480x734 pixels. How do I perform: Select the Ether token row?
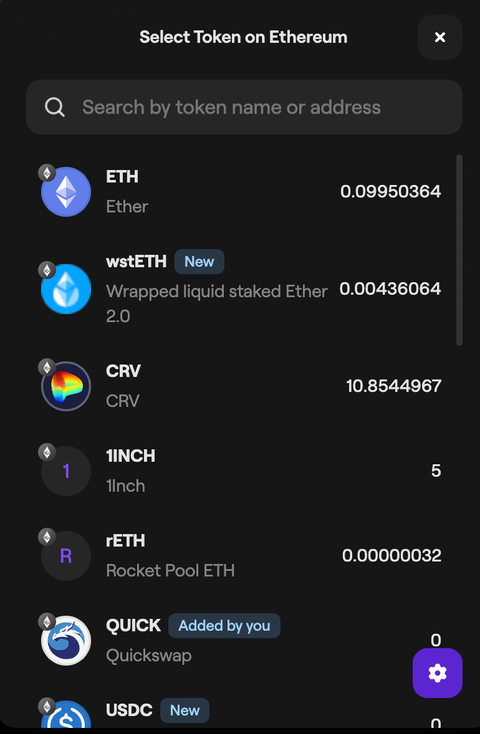click(x=241, y=192)
